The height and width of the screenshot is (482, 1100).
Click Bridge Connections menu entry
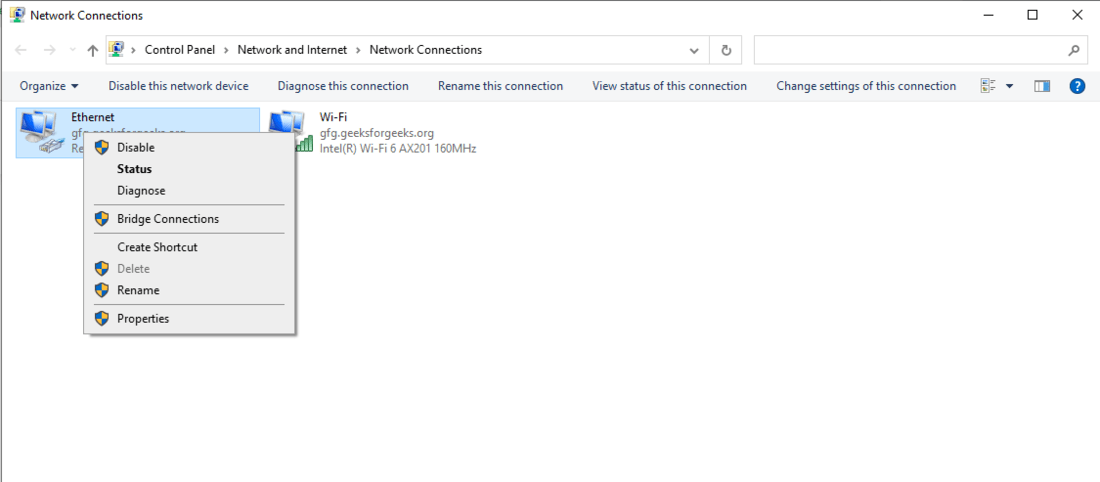point(167,218)
